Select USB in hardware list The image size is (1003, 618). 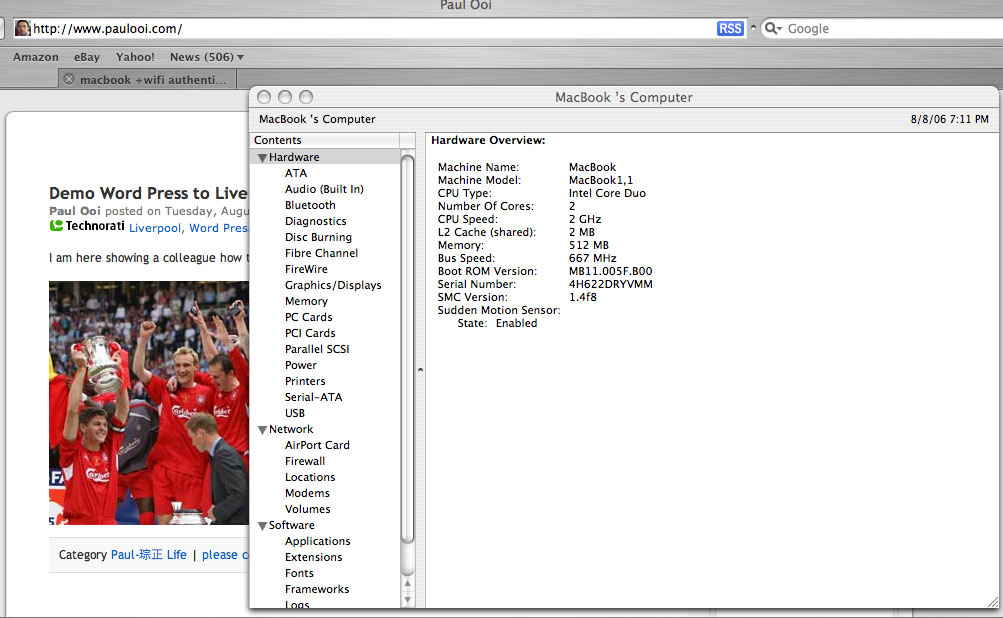[295, 413]
